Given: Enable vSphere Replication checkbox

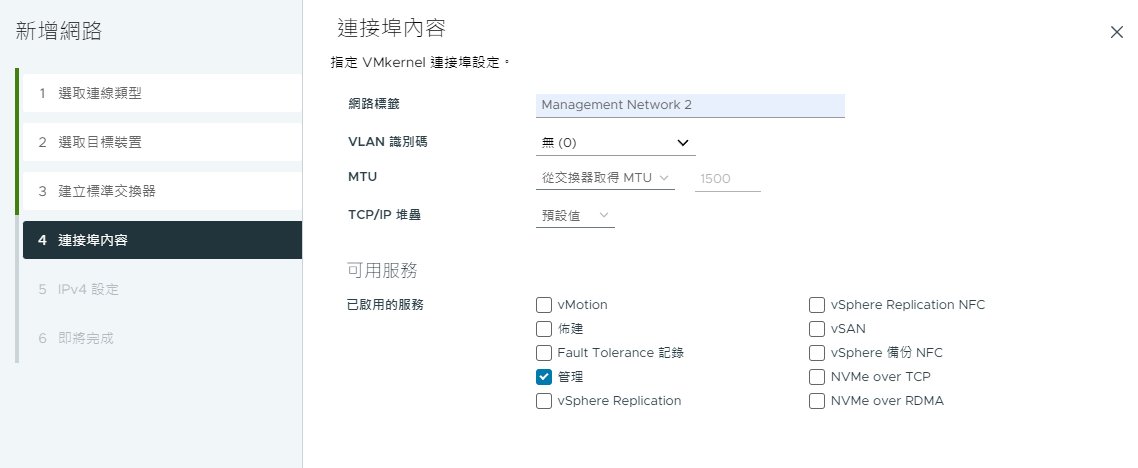Looking at the screenshot, I should pyautogui.click(x=544, y=401).
